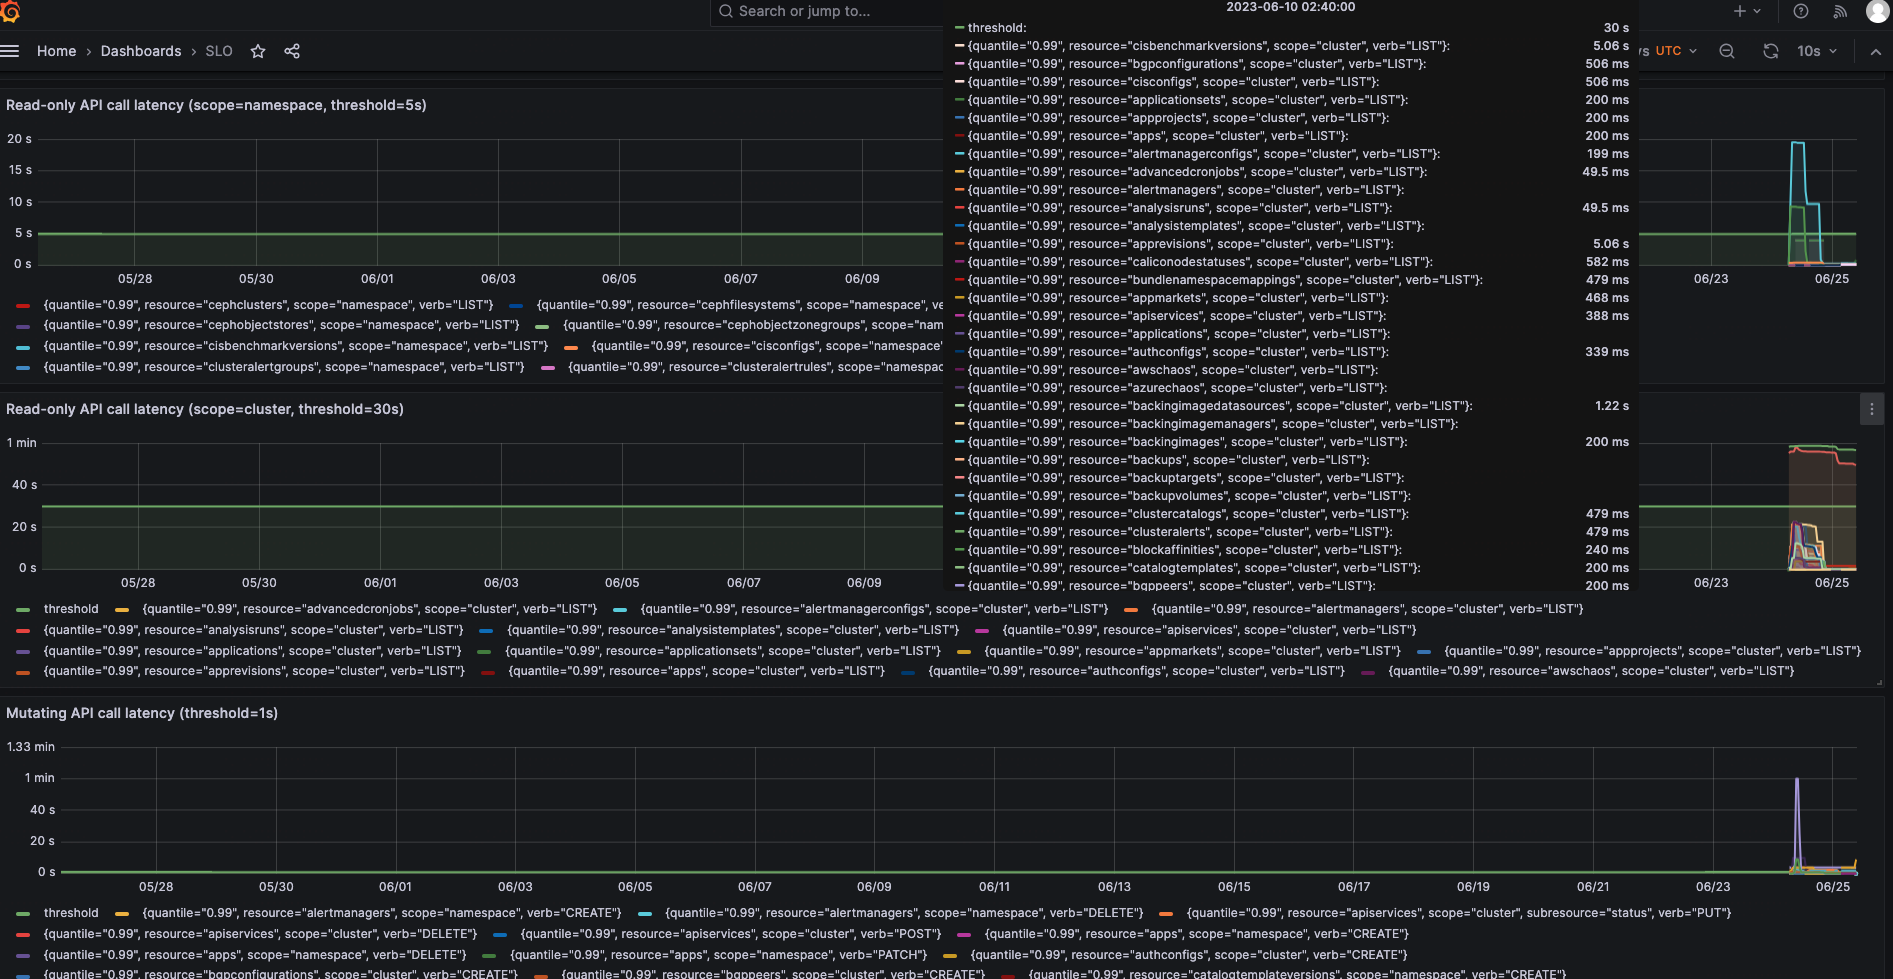Open the 10s refresh interval dropdown
This screenshot has height=979, width=1893.
tap(1817, 51)
